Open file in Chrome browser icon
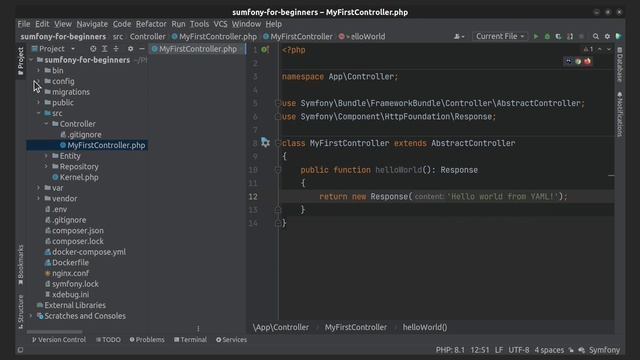Viewport: 640px width, 360px height. click(578, 62)
